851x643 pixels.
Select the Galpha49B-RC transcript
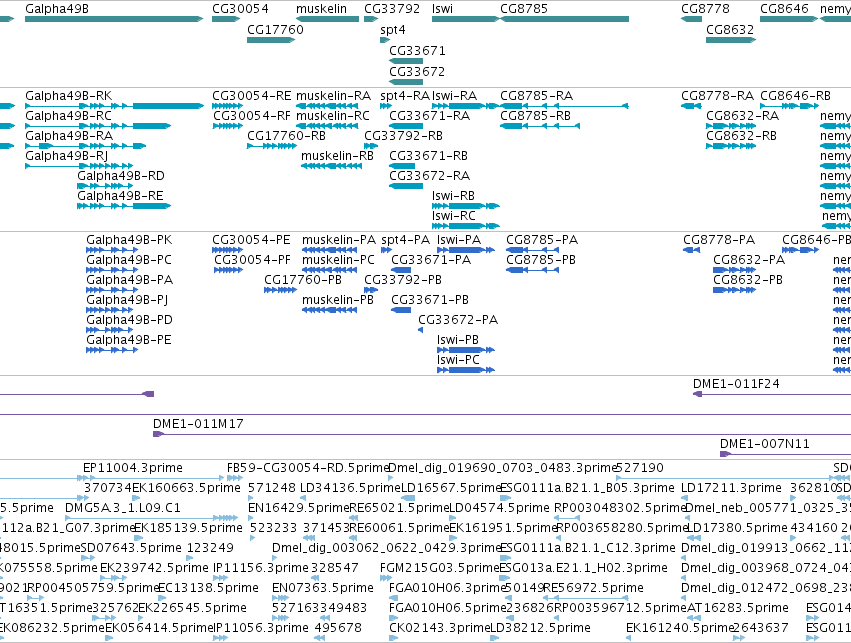pyautogui.click(x=98, y=126)
